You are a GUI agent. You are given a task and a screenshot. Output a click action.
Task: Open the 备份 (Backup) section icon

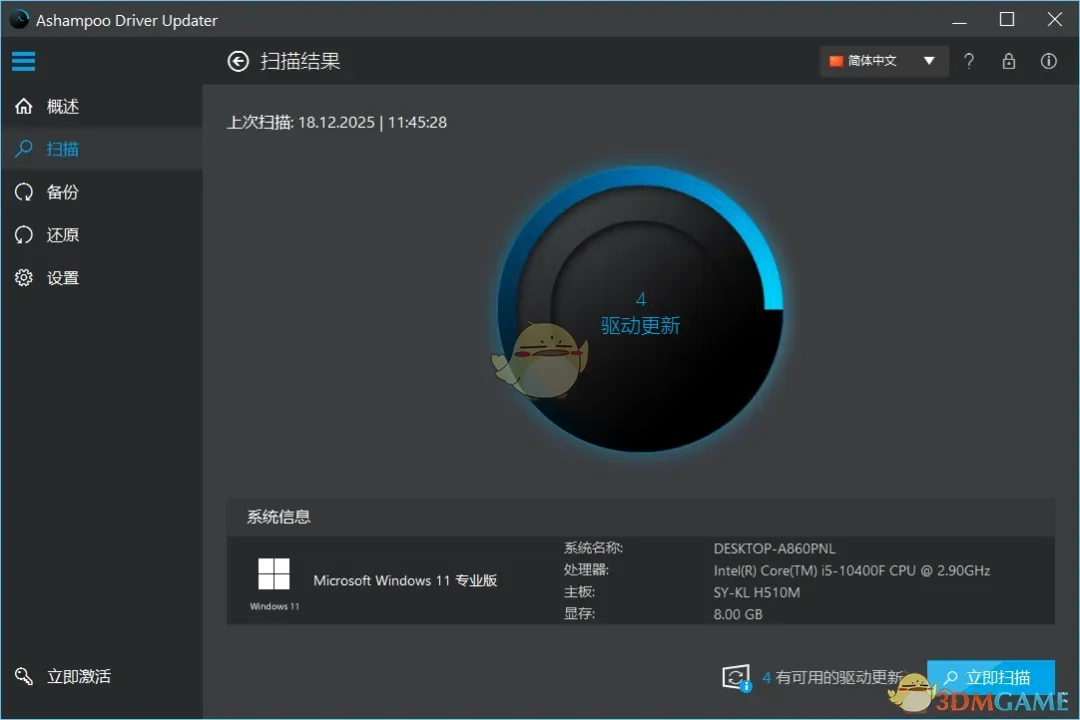tap(23, 191)
